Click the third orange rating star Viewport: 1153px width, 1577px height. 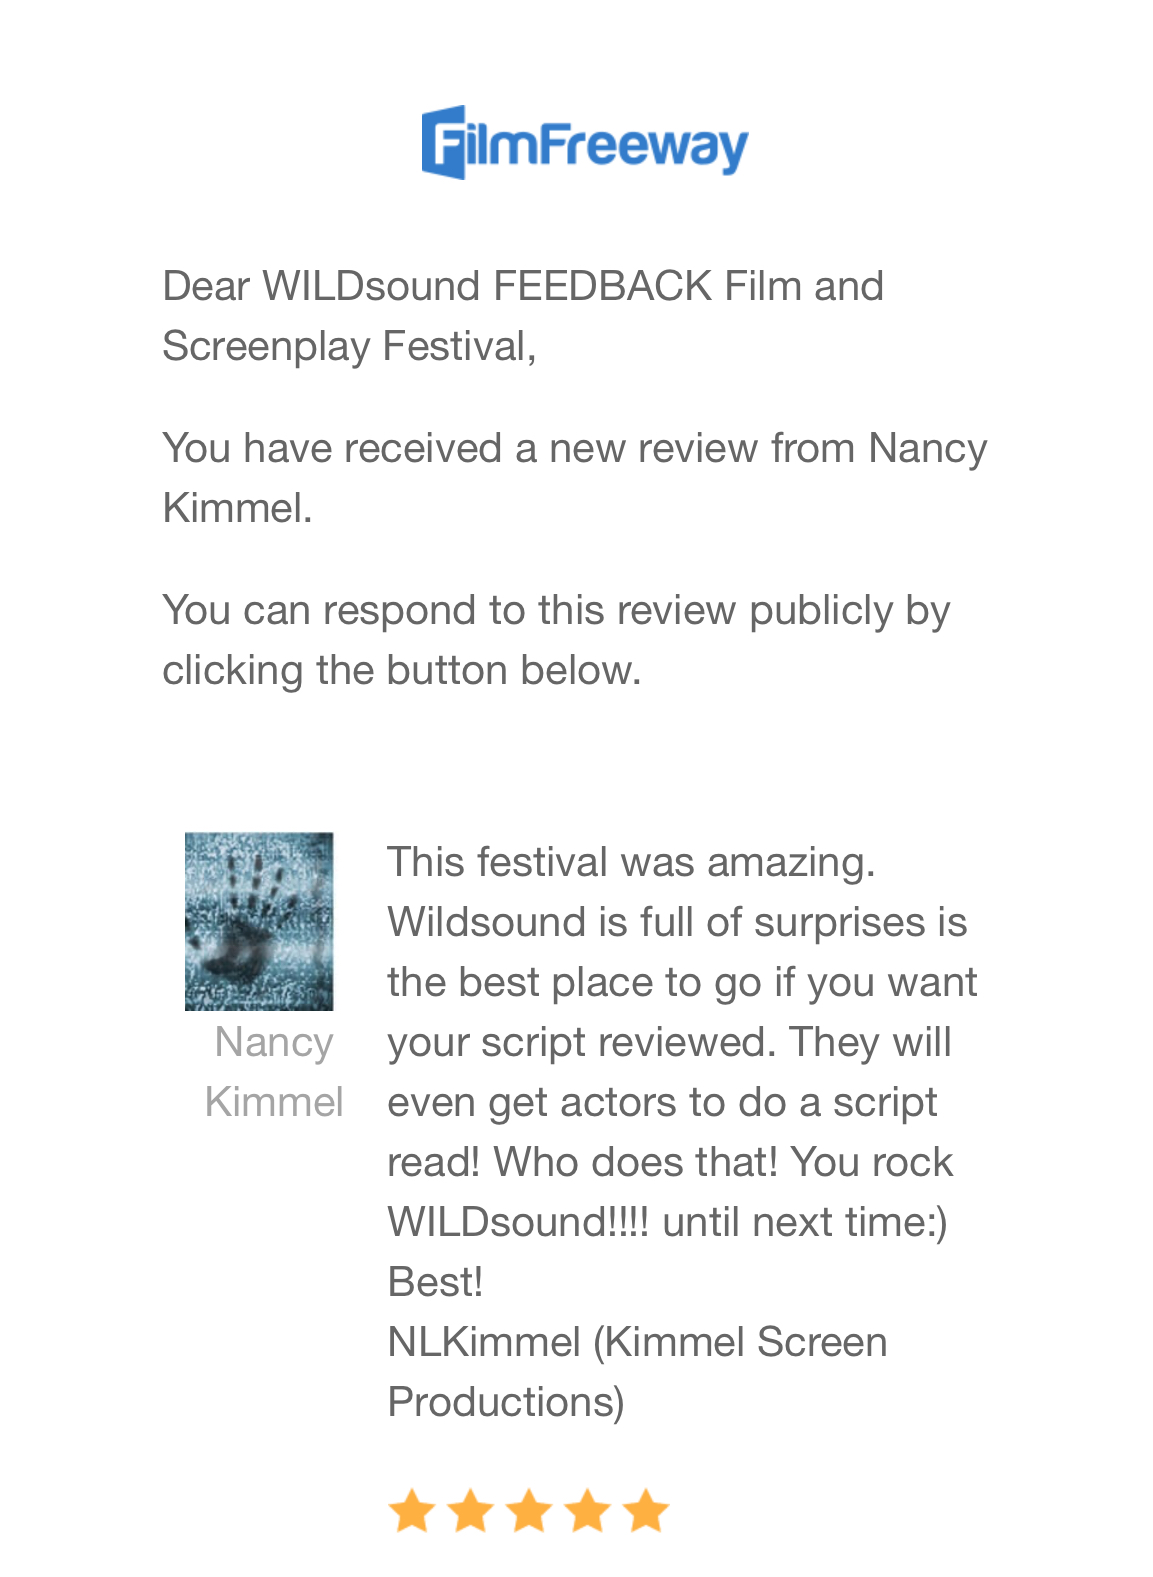click(x=529, y=1510)
